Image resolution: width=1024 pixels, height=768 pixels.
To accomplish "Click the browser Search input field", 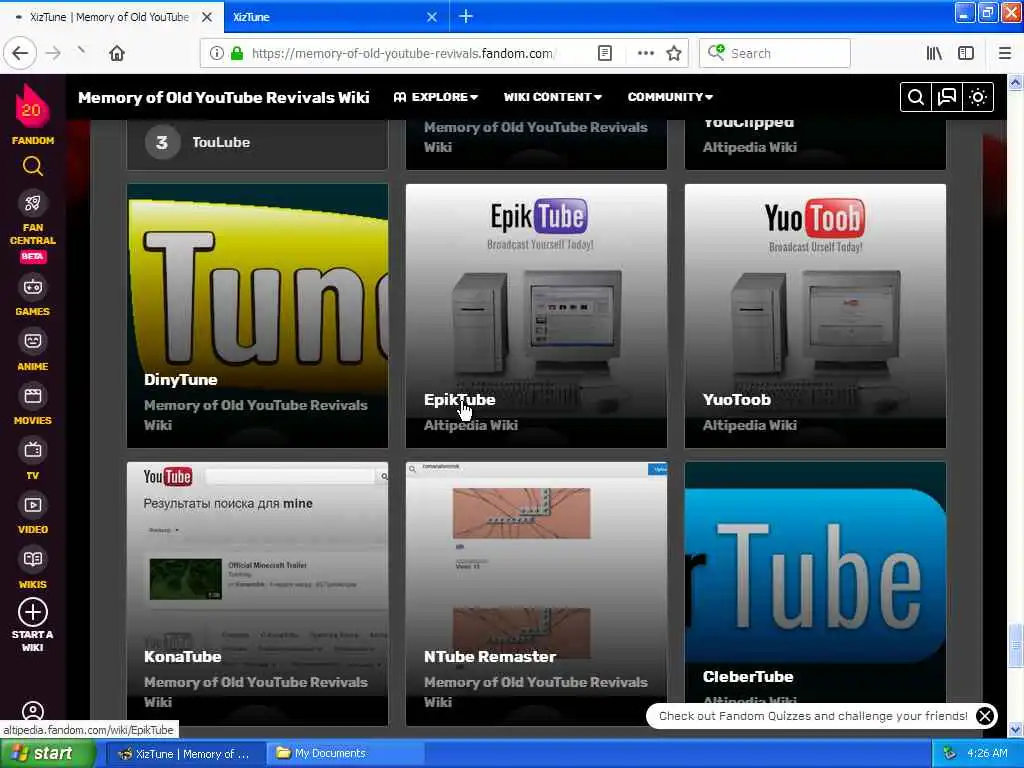I will pos(775,53).
